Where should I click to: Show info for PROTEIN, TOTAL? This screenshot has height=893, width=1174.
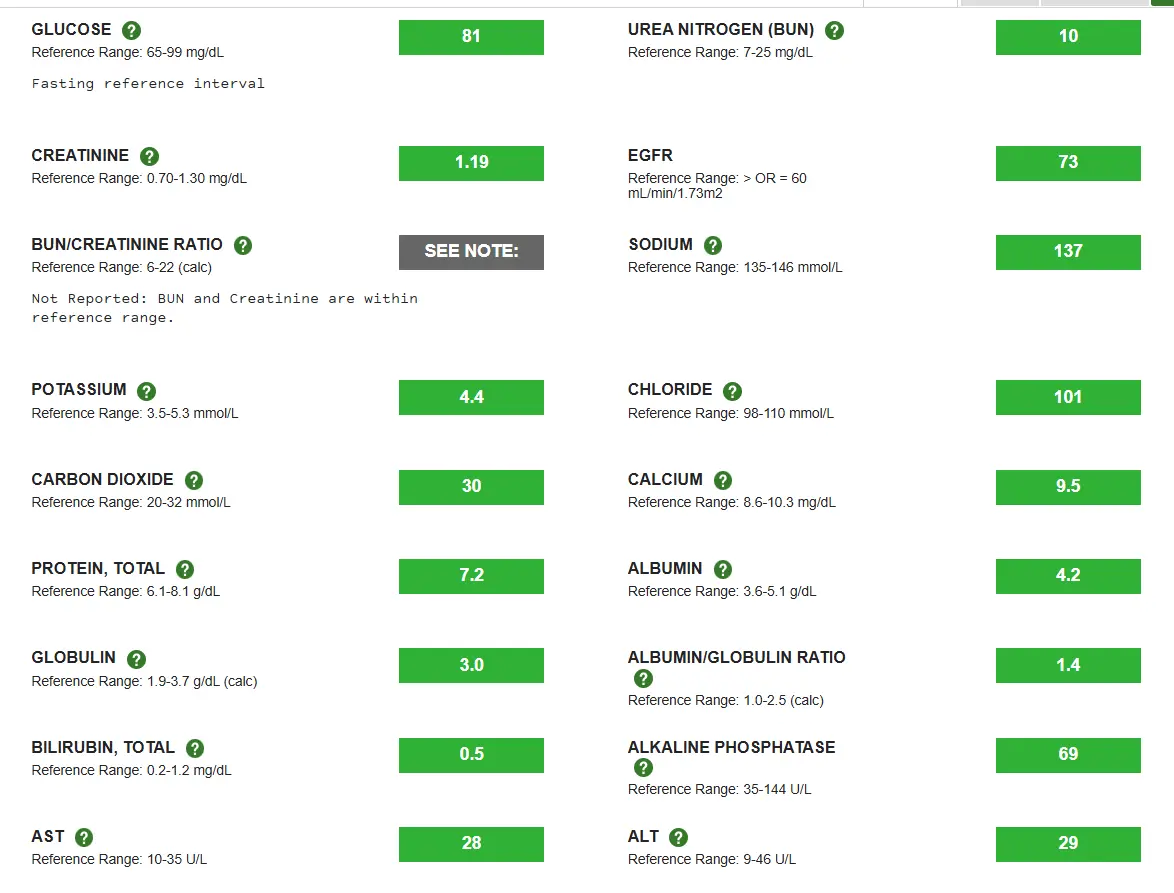pos(185,570)
